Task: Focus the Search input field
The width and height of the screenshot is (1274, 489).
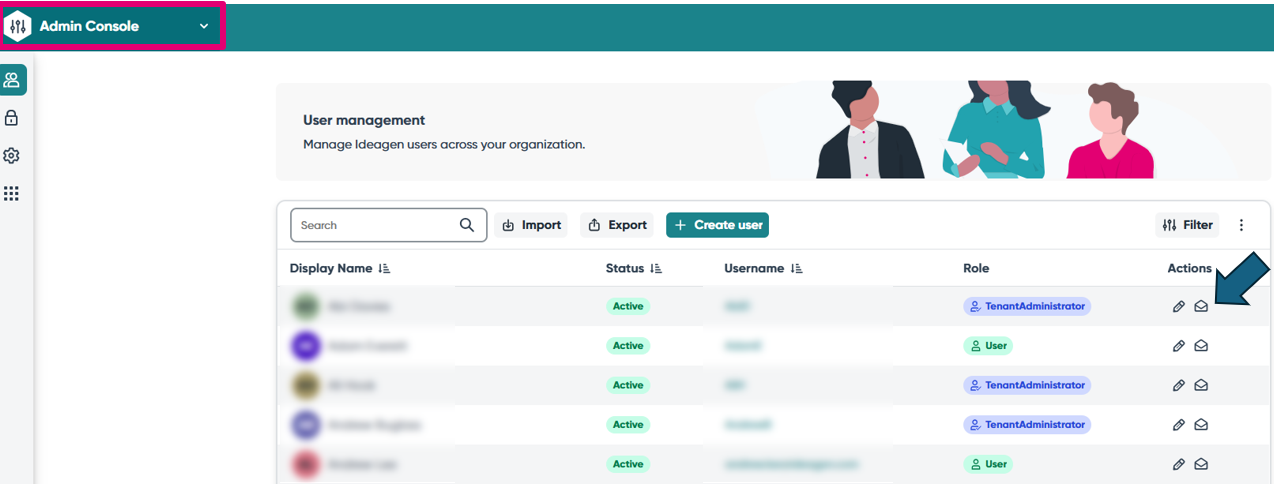Action: 375,225
